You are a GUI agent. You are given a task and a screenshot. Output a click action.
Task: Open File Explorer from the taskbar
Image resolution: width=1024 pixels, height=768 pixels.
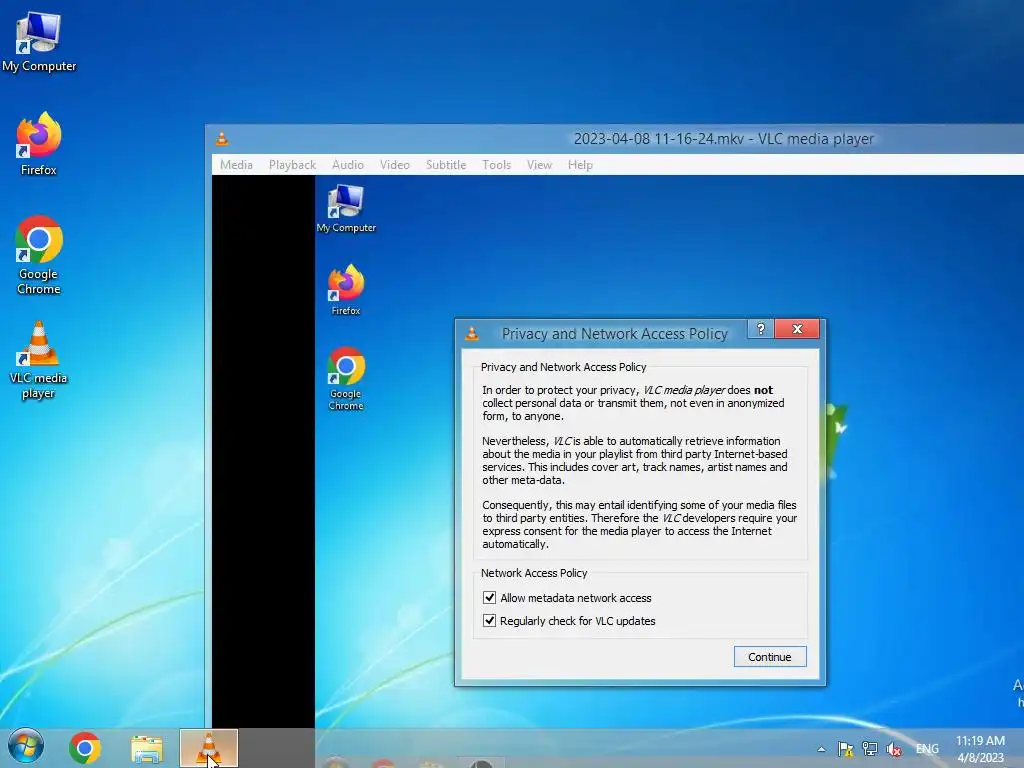147,749
